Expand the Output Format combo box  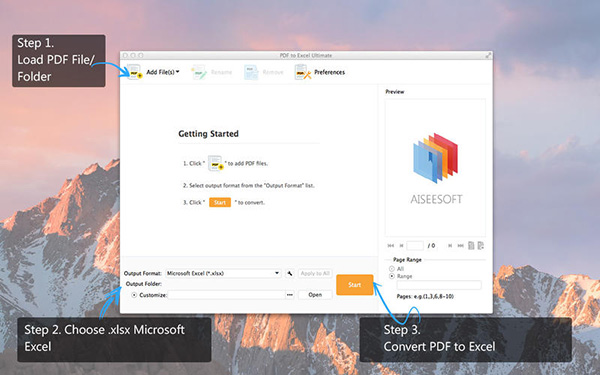point(223,273)
